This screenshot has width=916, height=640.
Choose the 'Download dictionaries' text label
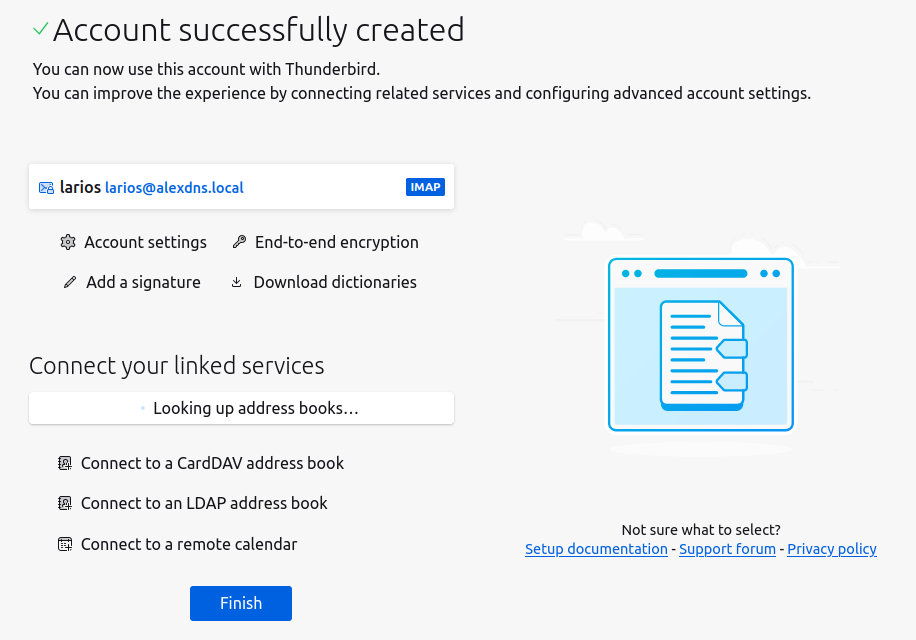335,283
